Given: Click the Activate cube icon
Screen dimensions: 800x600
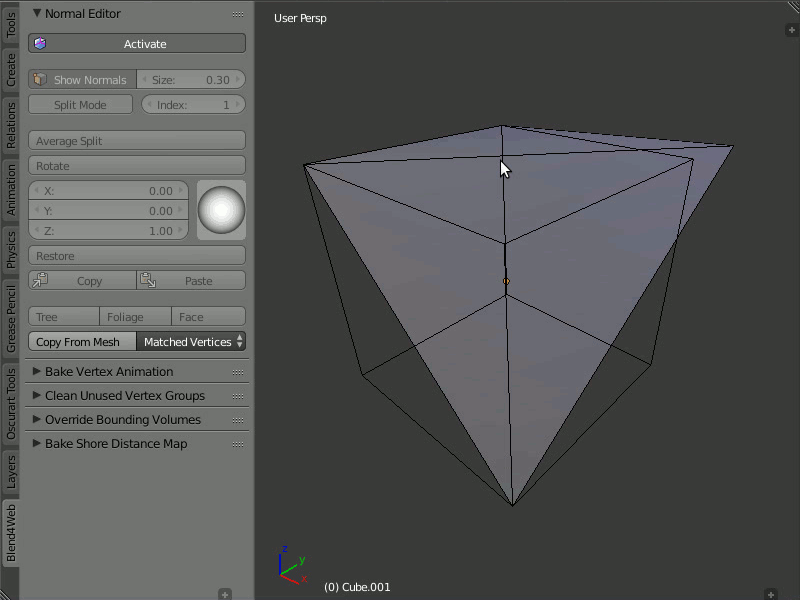Looking at the screenshot, I should pos(40,44).
